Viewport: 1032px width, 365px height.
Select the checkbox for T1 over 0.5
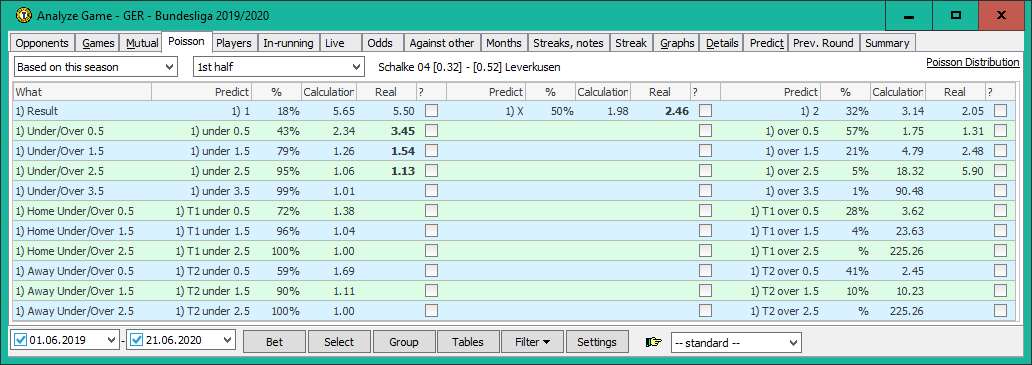tap(1000, 210)
